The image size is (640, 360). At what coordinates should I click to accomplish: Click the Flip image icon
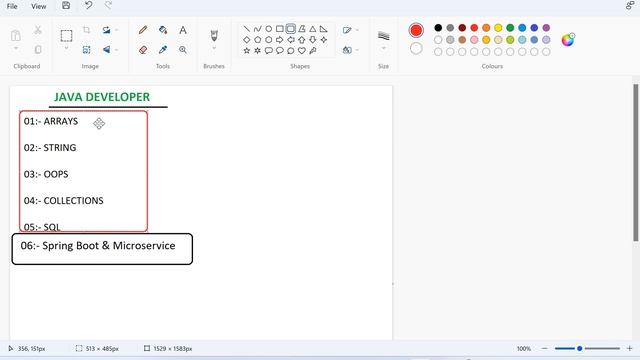tap(107, 50)
